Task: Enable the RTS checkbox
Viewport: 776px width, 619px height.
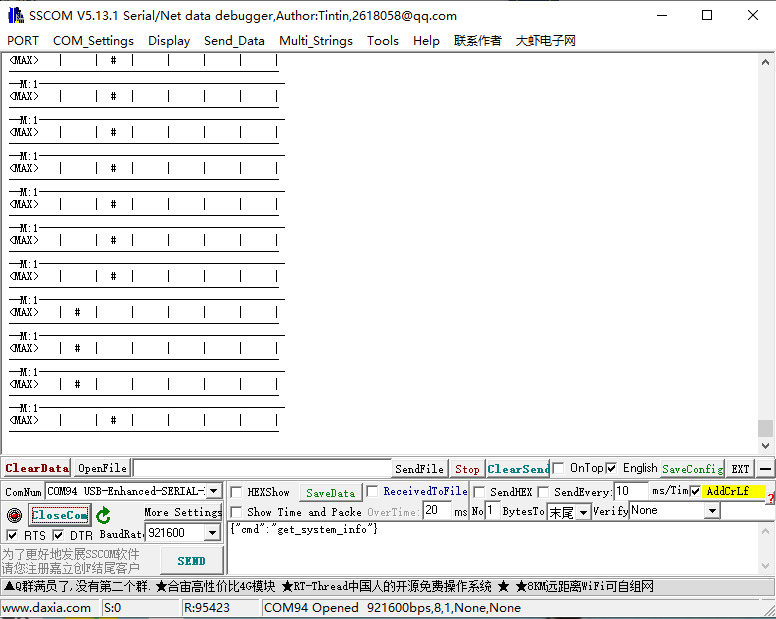Action: click(x=12, y=535)
